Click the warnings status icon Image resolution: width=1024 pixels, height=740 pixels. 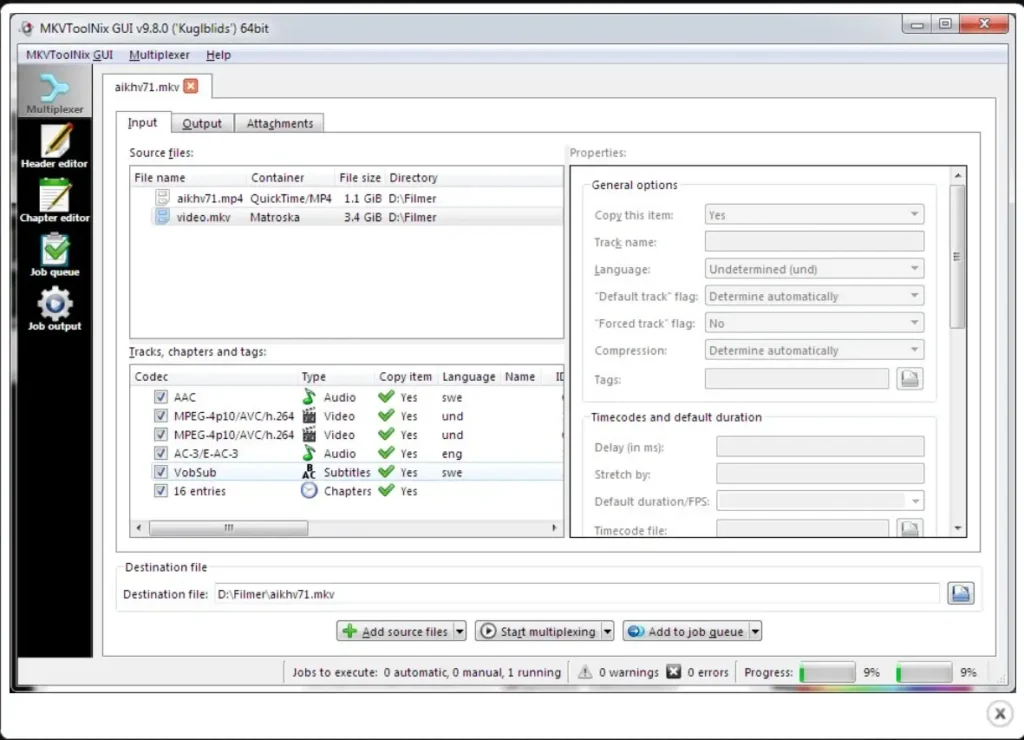[x=585, y=672]
